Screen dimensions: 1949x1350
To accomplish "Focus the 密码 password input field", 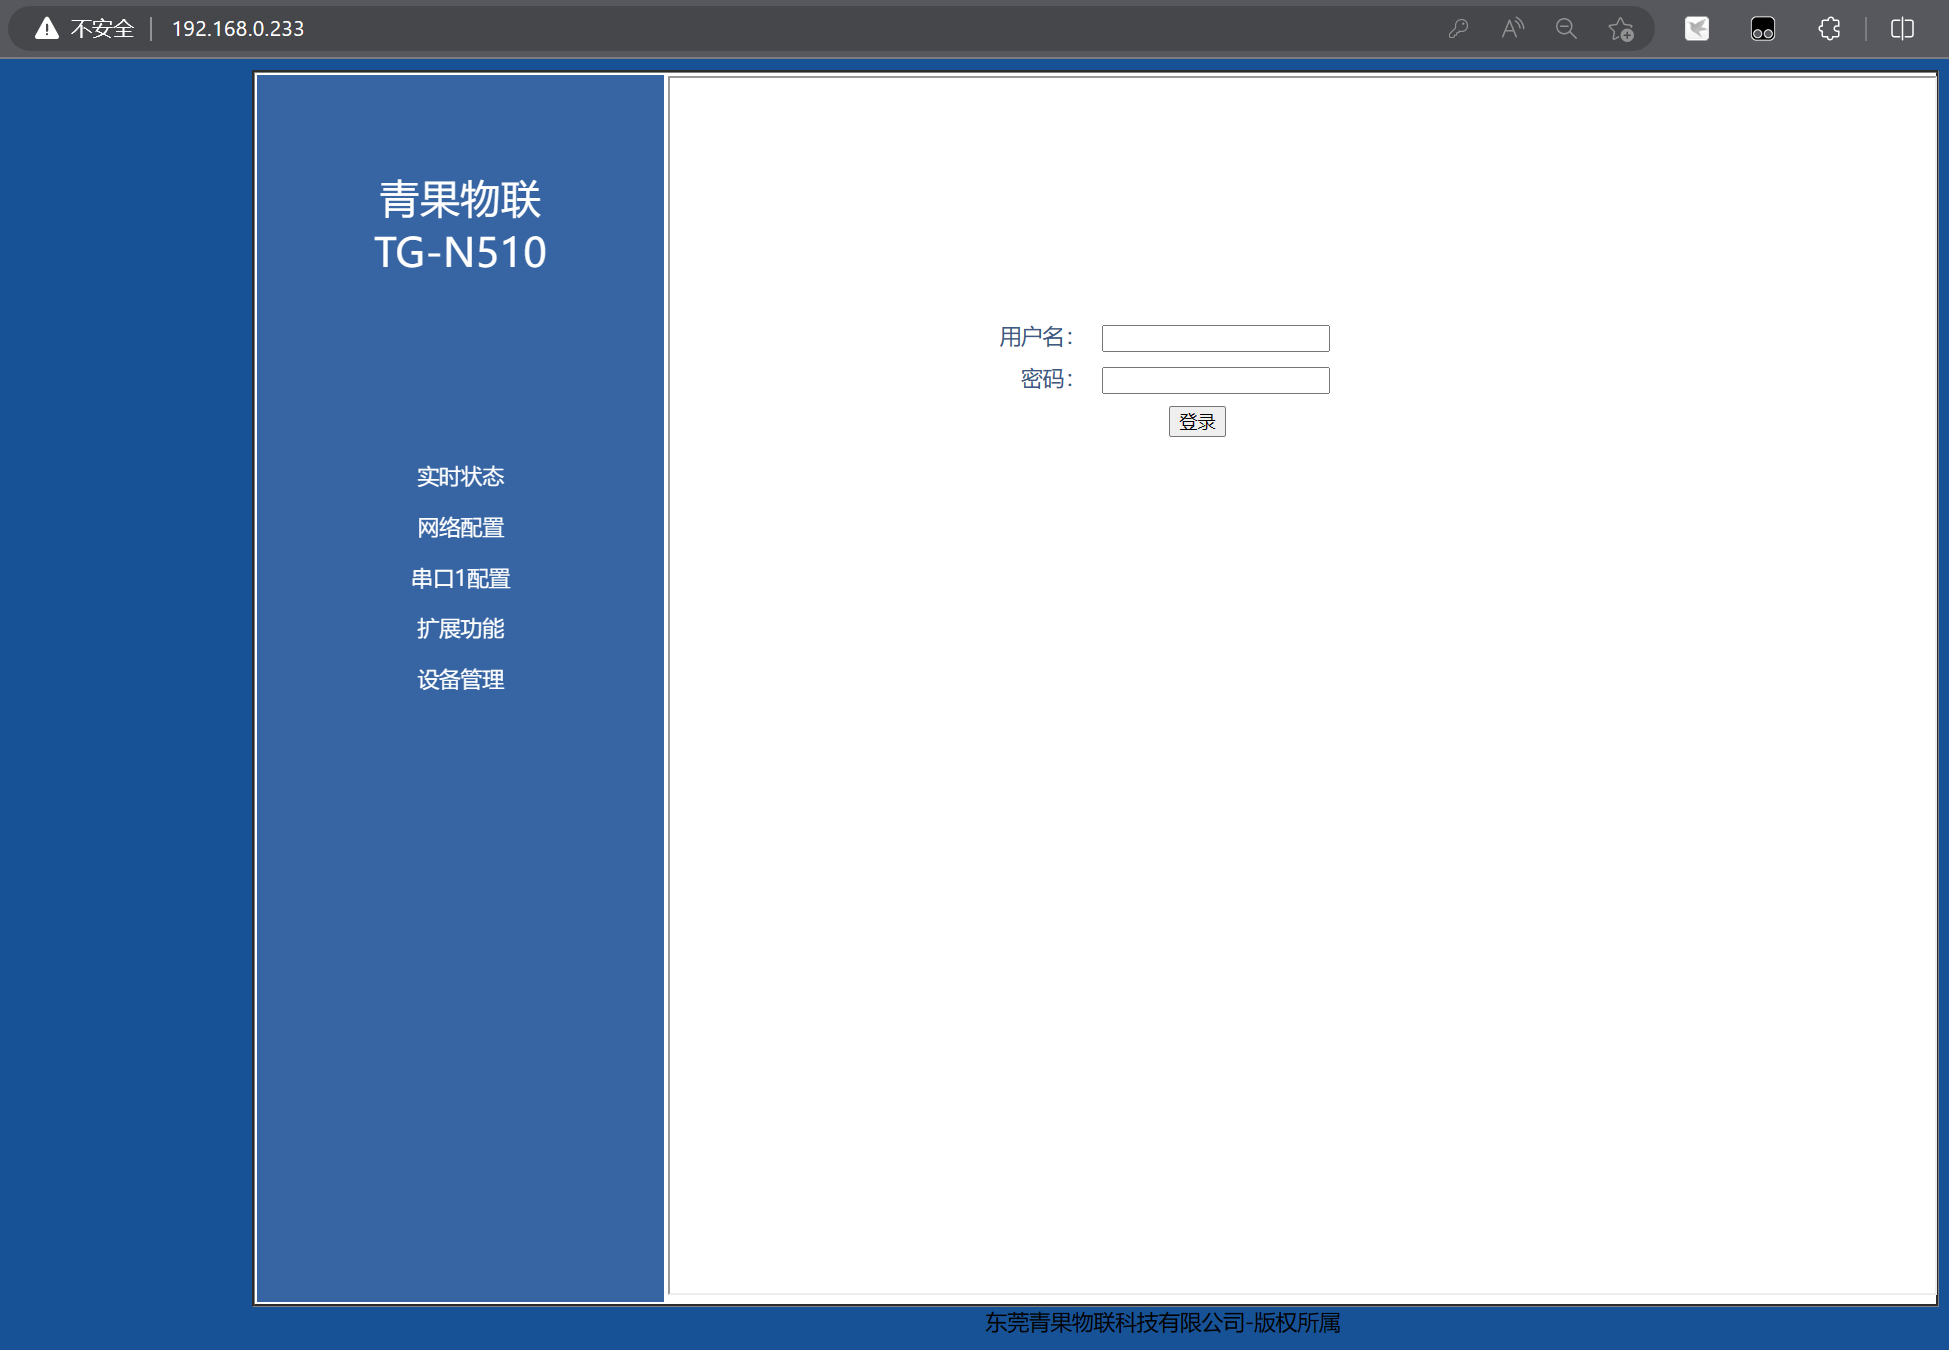I will (x=1215, y=380).
